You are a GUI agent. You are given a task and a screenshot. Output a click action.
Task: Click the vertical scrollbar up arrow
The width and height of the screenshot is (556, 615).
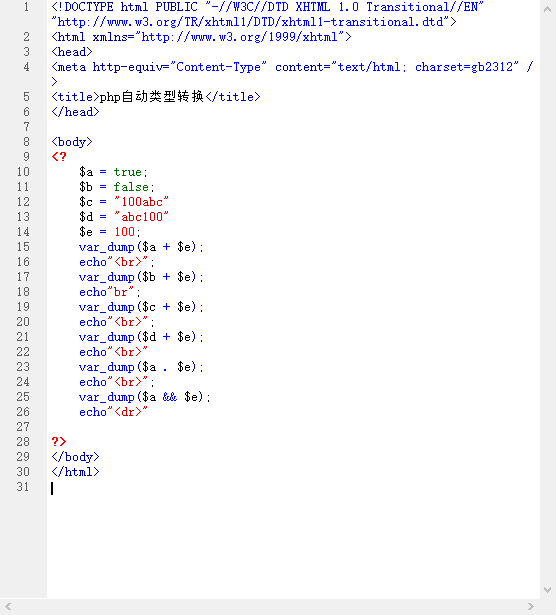547,9
